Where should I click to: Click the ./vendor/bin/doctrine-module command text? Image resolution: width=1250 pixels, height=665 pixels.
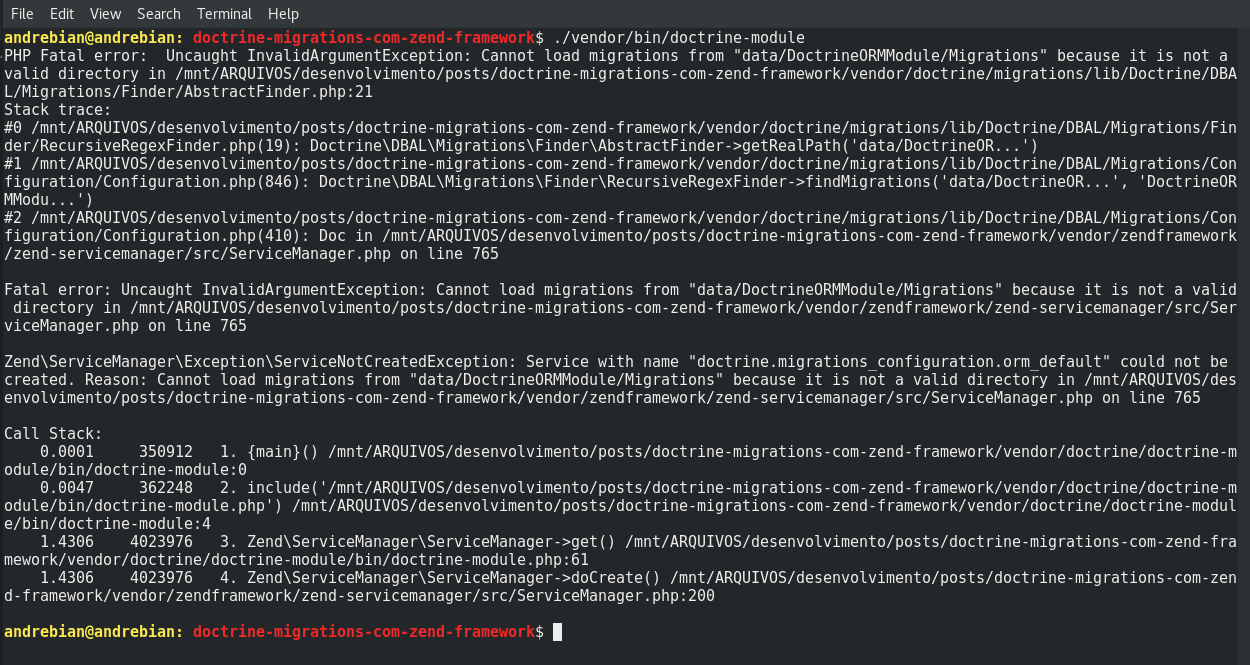click(x=679, y=37)
